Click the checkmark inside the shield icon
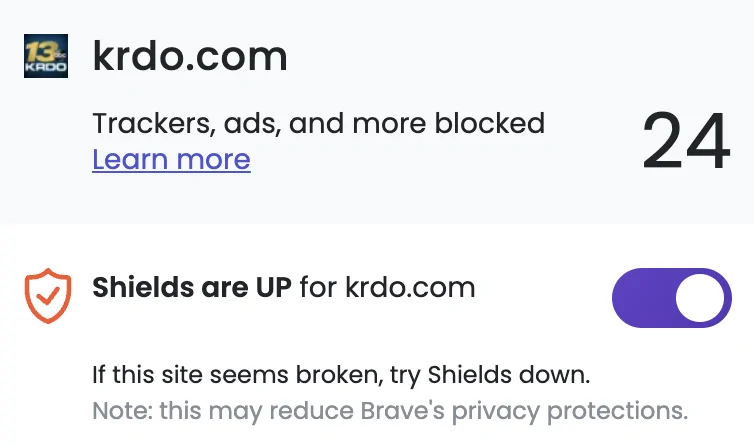This screenshot has width=754, height=446. pyautogui.click(x=46, y=296)
